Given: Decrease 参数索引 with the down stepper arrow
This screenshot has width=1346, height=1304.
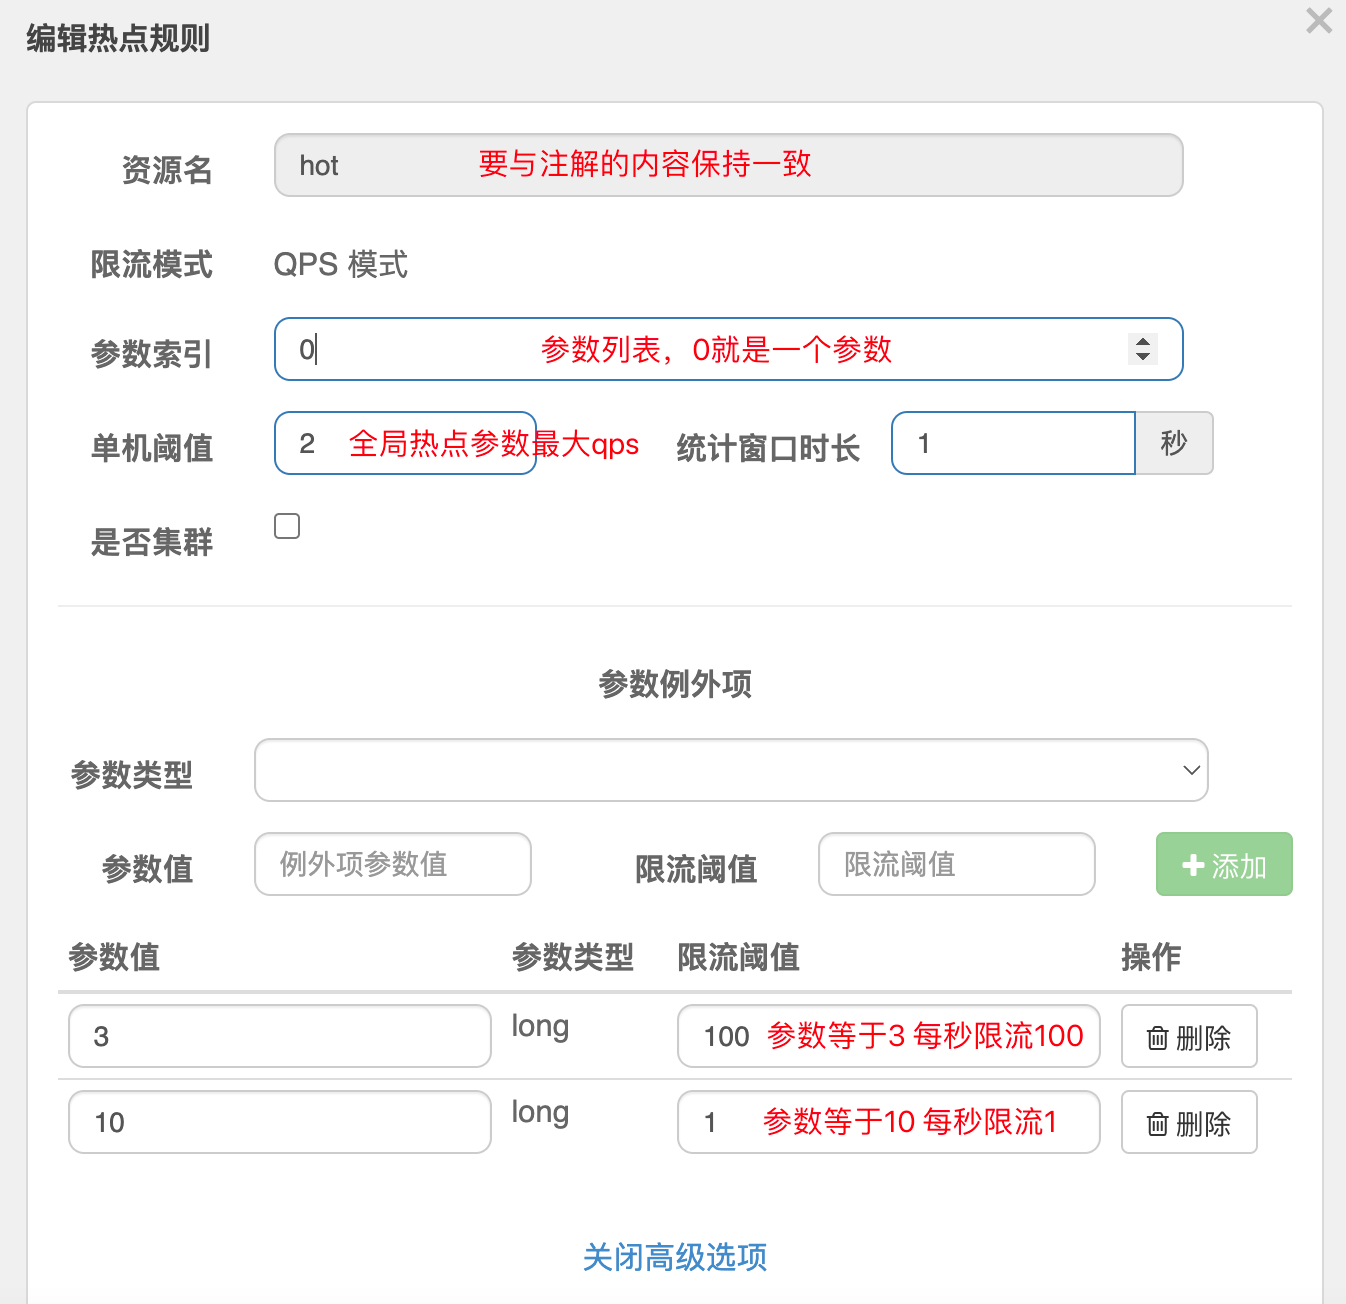Looking at the screenshot, I should (x=1142, y=356).
